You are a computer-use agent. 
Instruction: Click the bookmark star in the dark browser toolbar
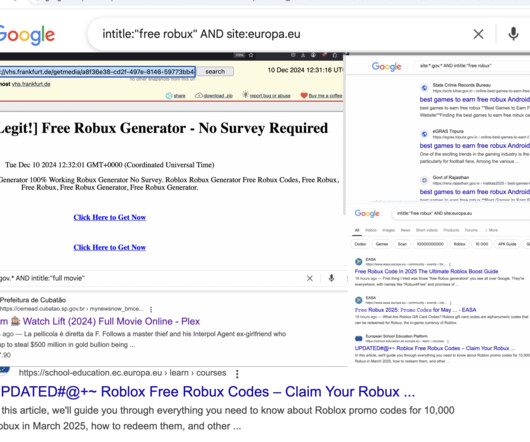coord(251,55)
